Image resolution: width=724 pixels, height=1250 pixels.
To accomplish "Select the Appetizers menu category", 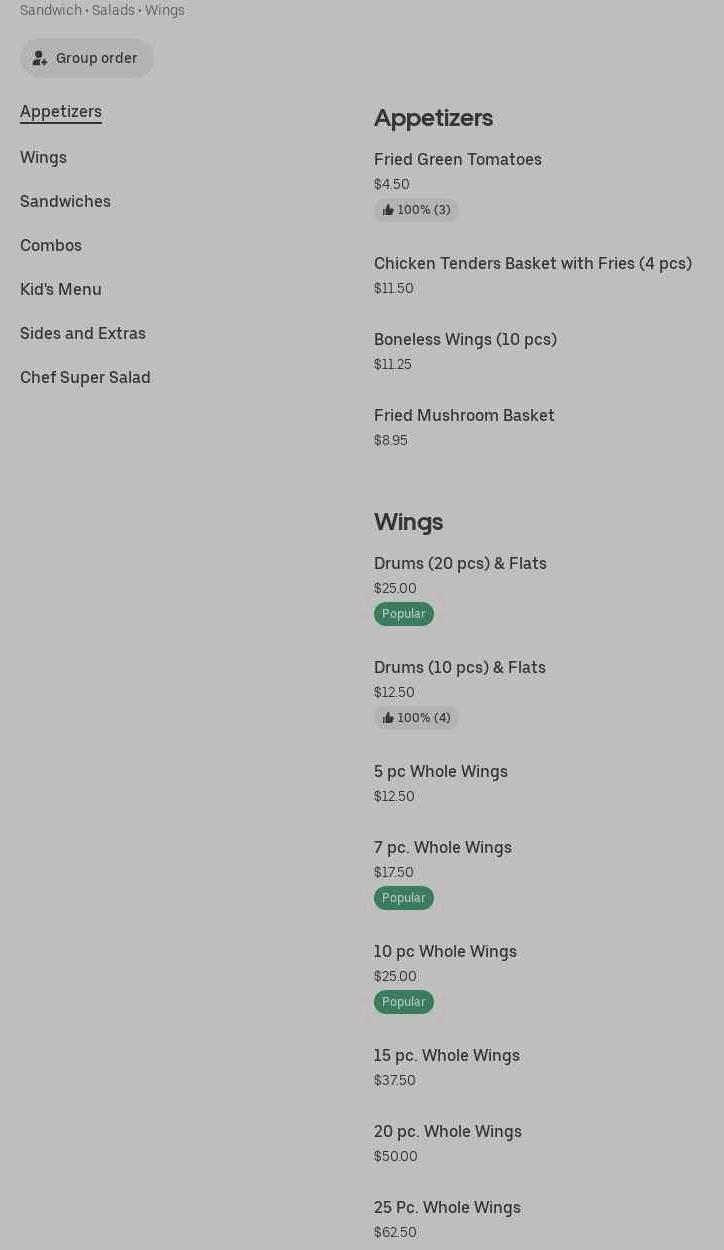I will click(61, 111).
